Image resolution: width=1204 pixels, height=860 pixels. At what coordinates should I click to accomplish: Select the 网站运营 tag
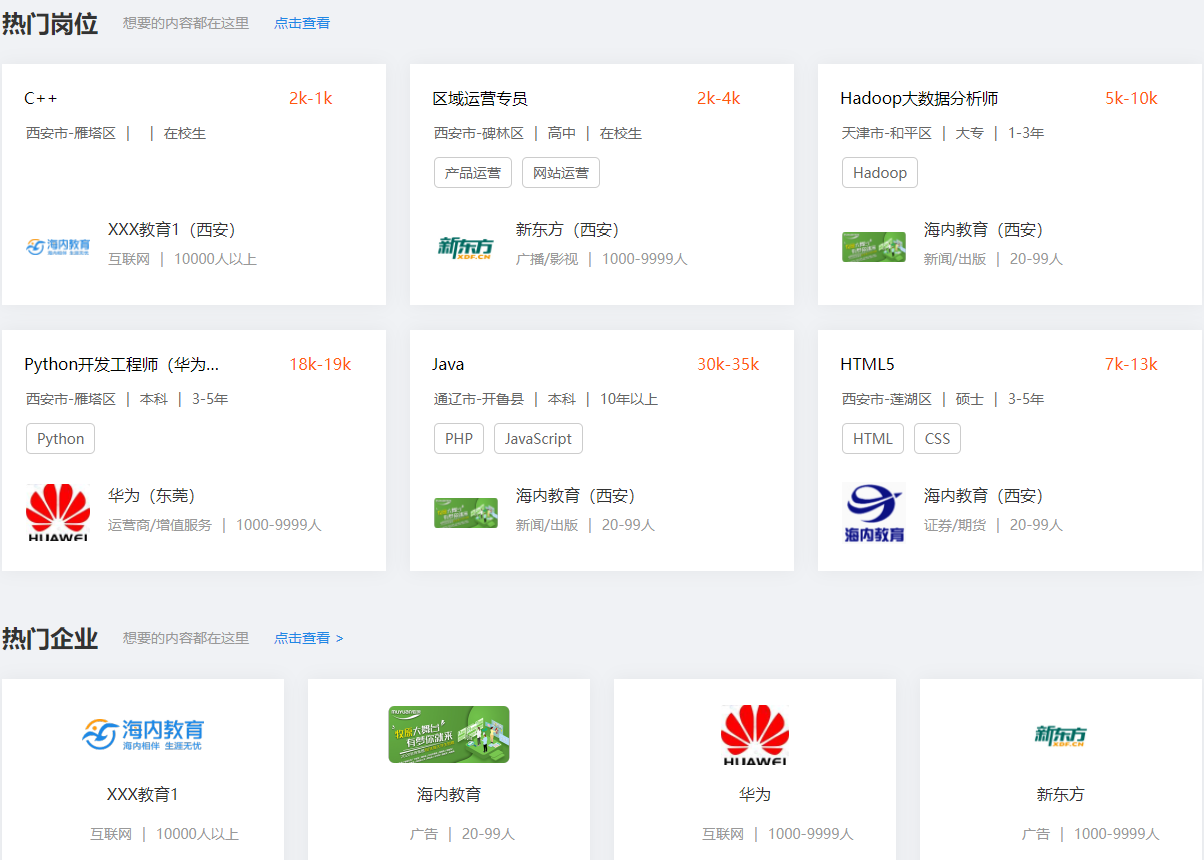click(x=561, y=173)
